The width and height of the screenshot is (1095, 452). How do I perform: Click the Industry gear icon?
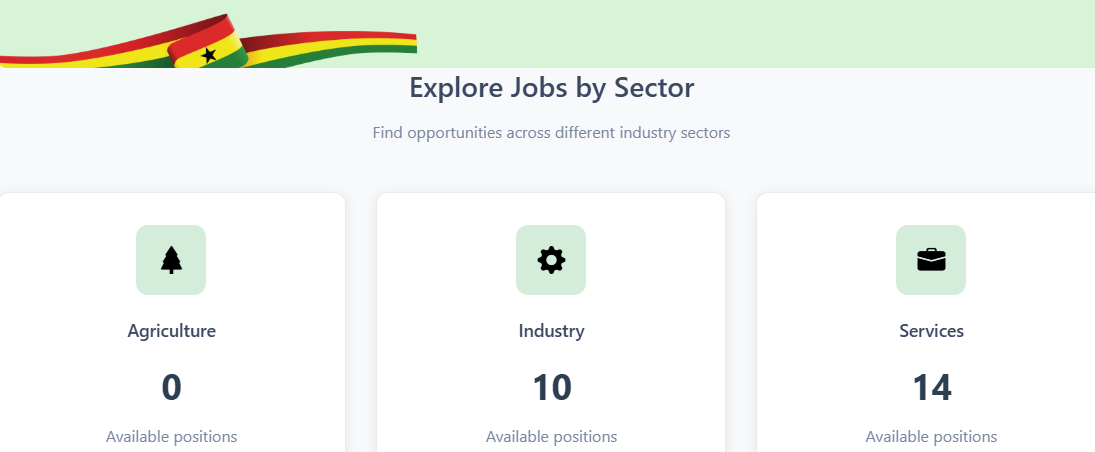[551, 260]
